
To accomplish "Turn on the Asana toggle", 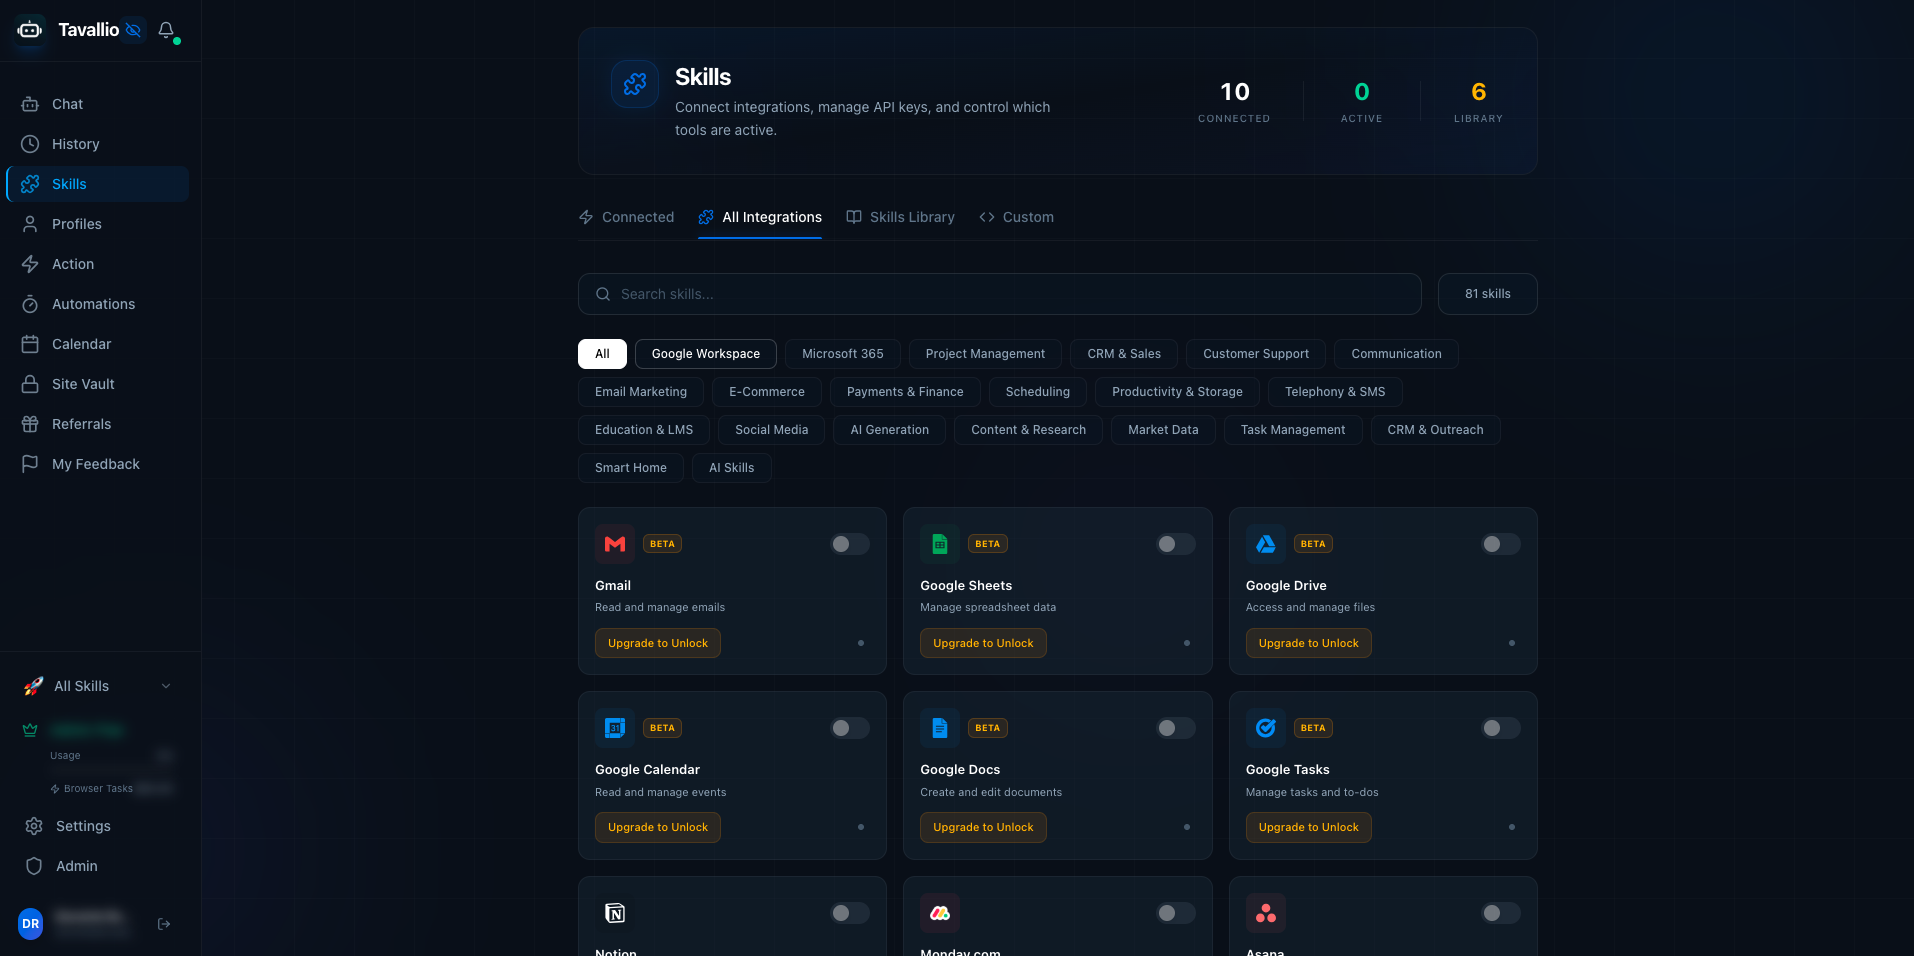I will point(1501,913).
